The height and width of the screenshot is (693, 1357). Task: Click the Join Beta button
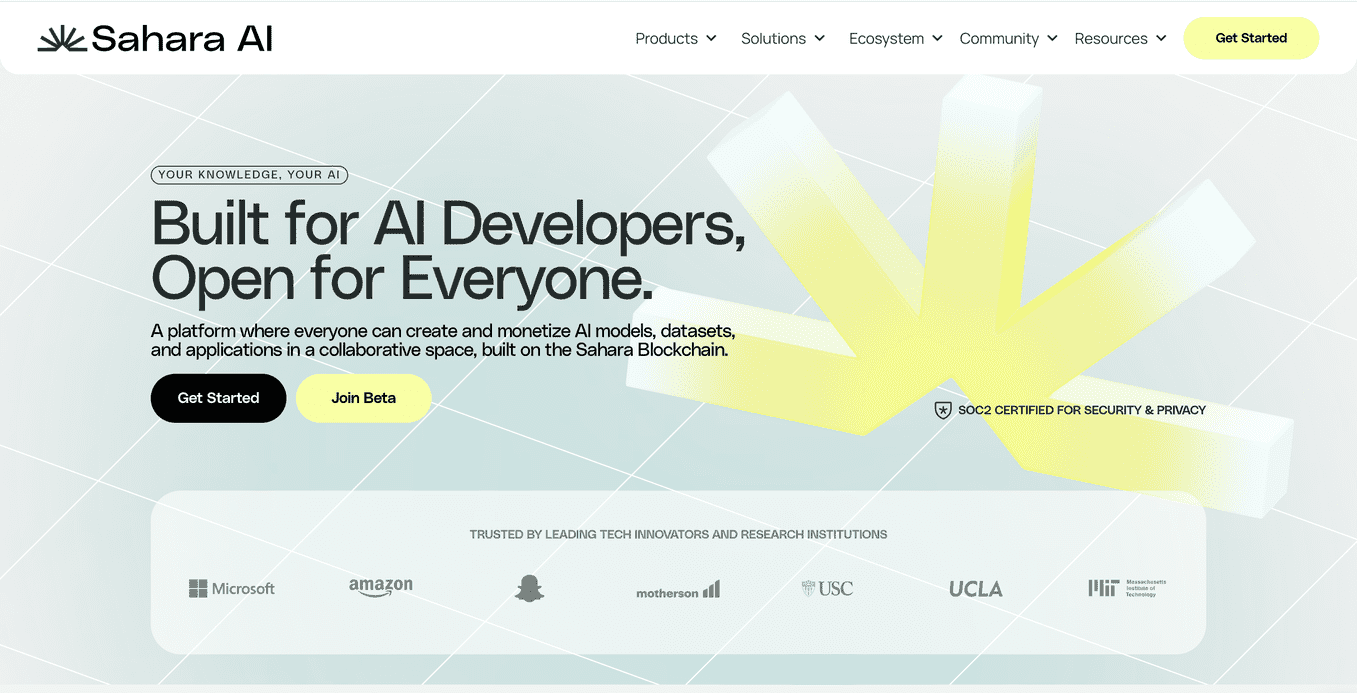pyautogui.click(x=363, y=398)
